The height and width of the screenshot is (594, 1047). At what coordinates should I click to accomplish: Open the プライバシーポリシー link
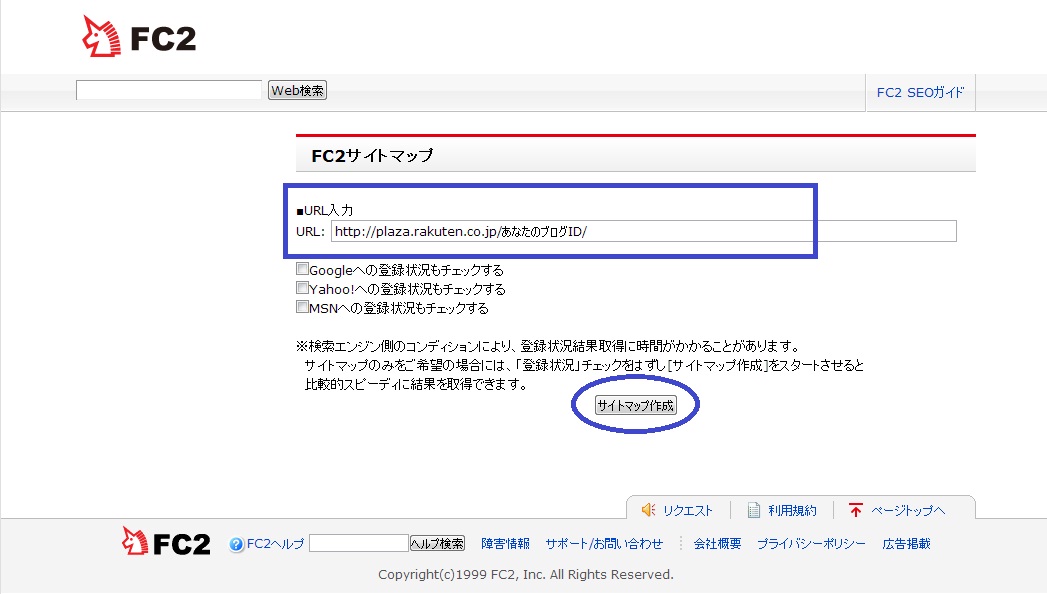[811, 543]
